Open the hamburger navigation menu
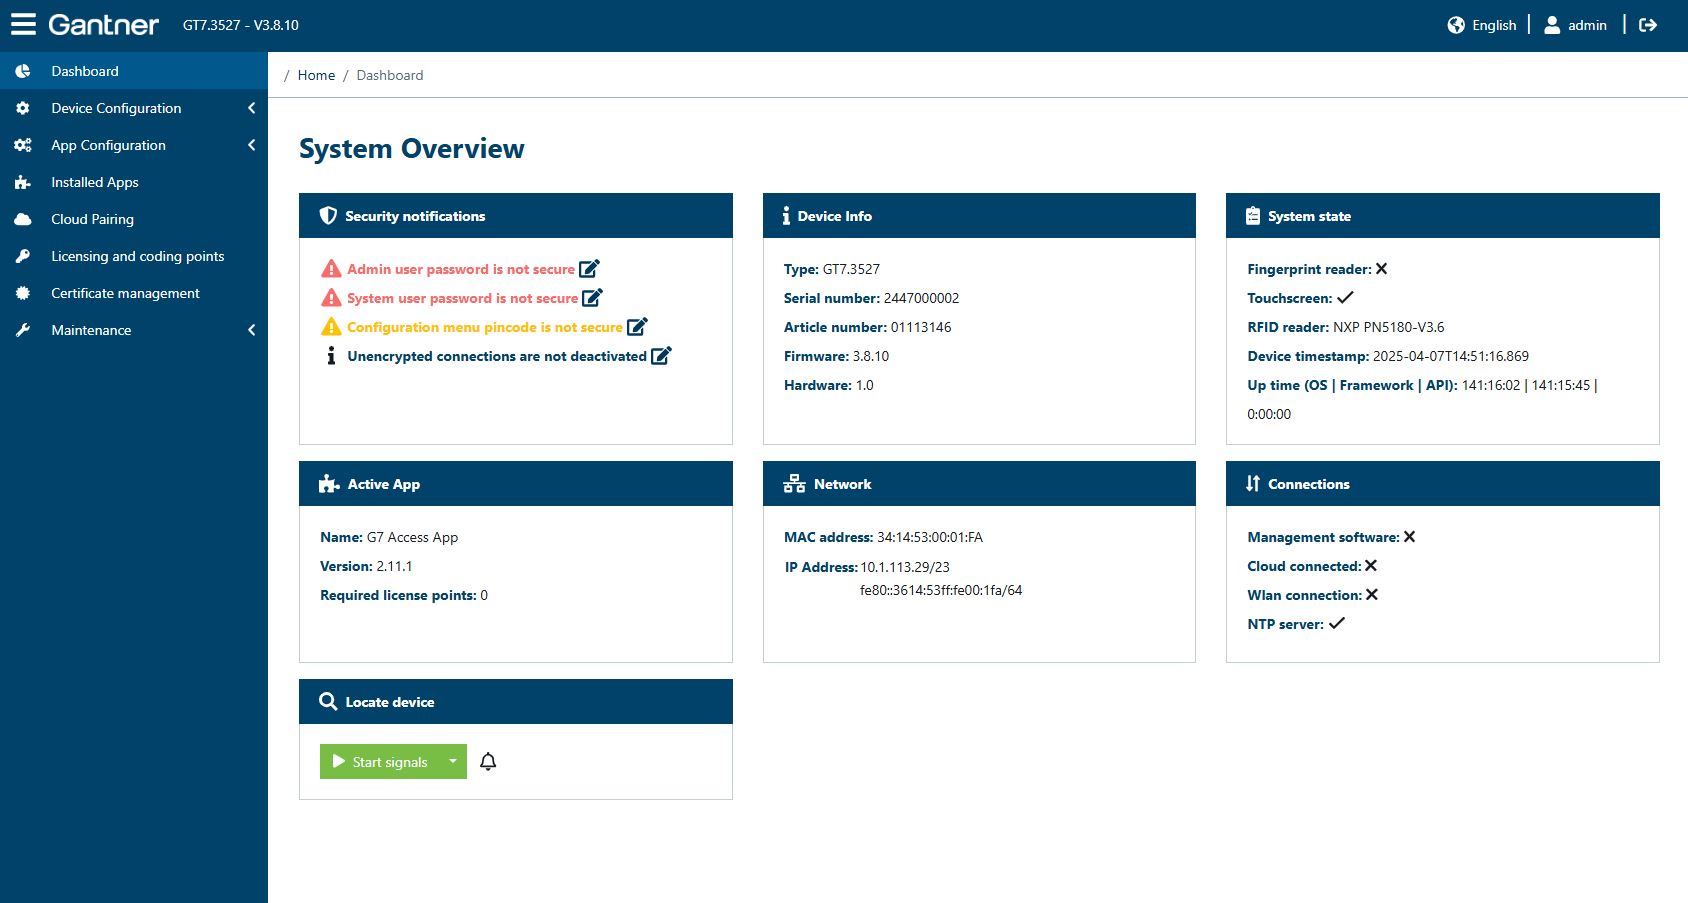Viewport: 1688px width, 903px height. click(23, 24)
